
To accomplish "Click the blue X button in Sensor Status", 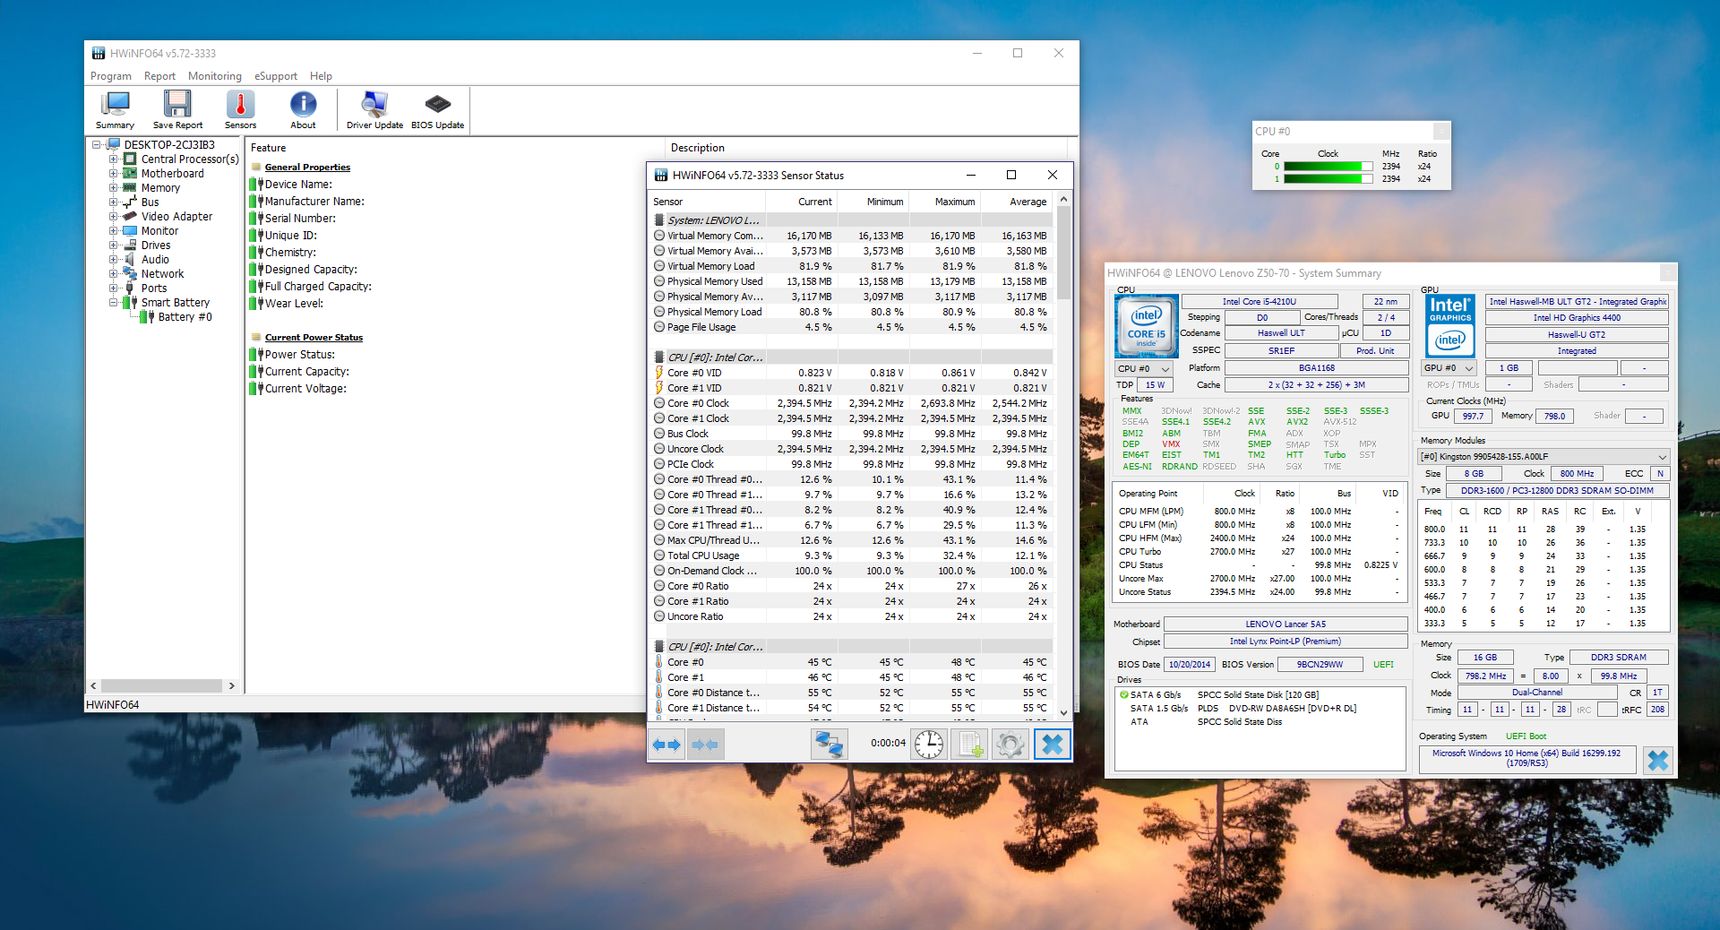I will pos(1051,744).
